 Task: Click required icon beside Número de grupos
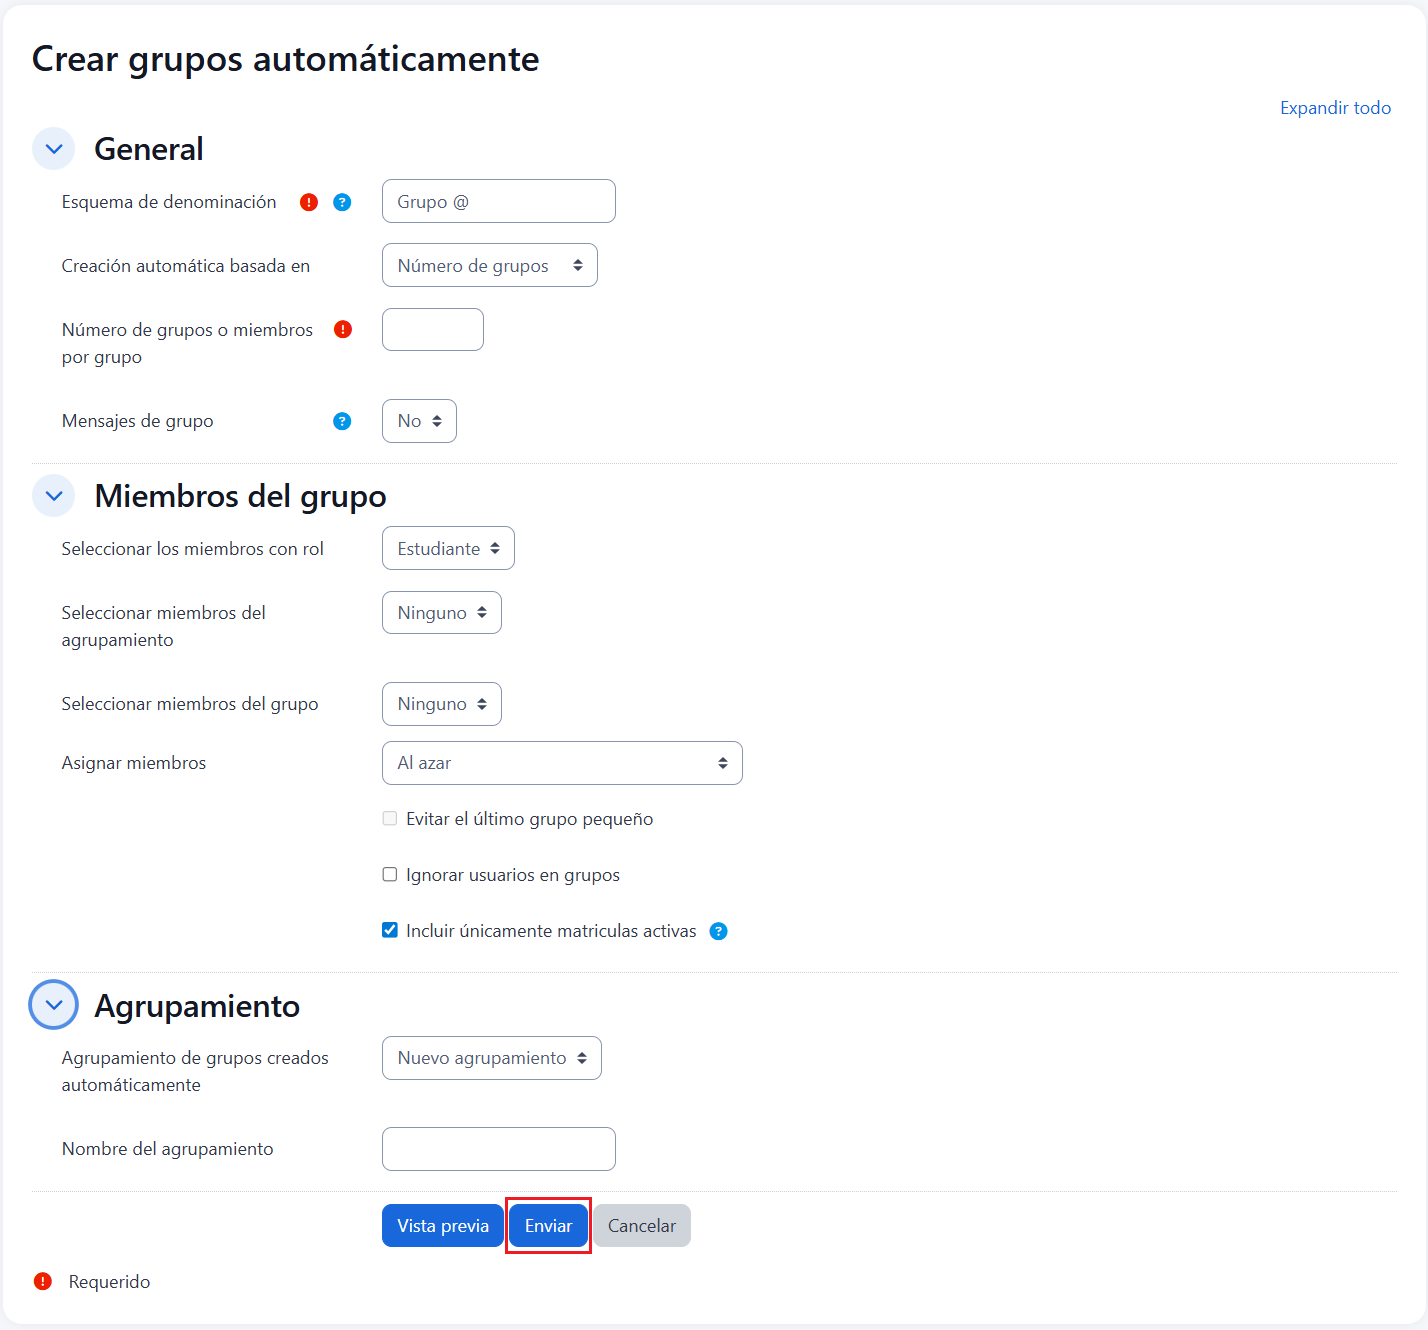pyautogui.click(x=343, y=329)
